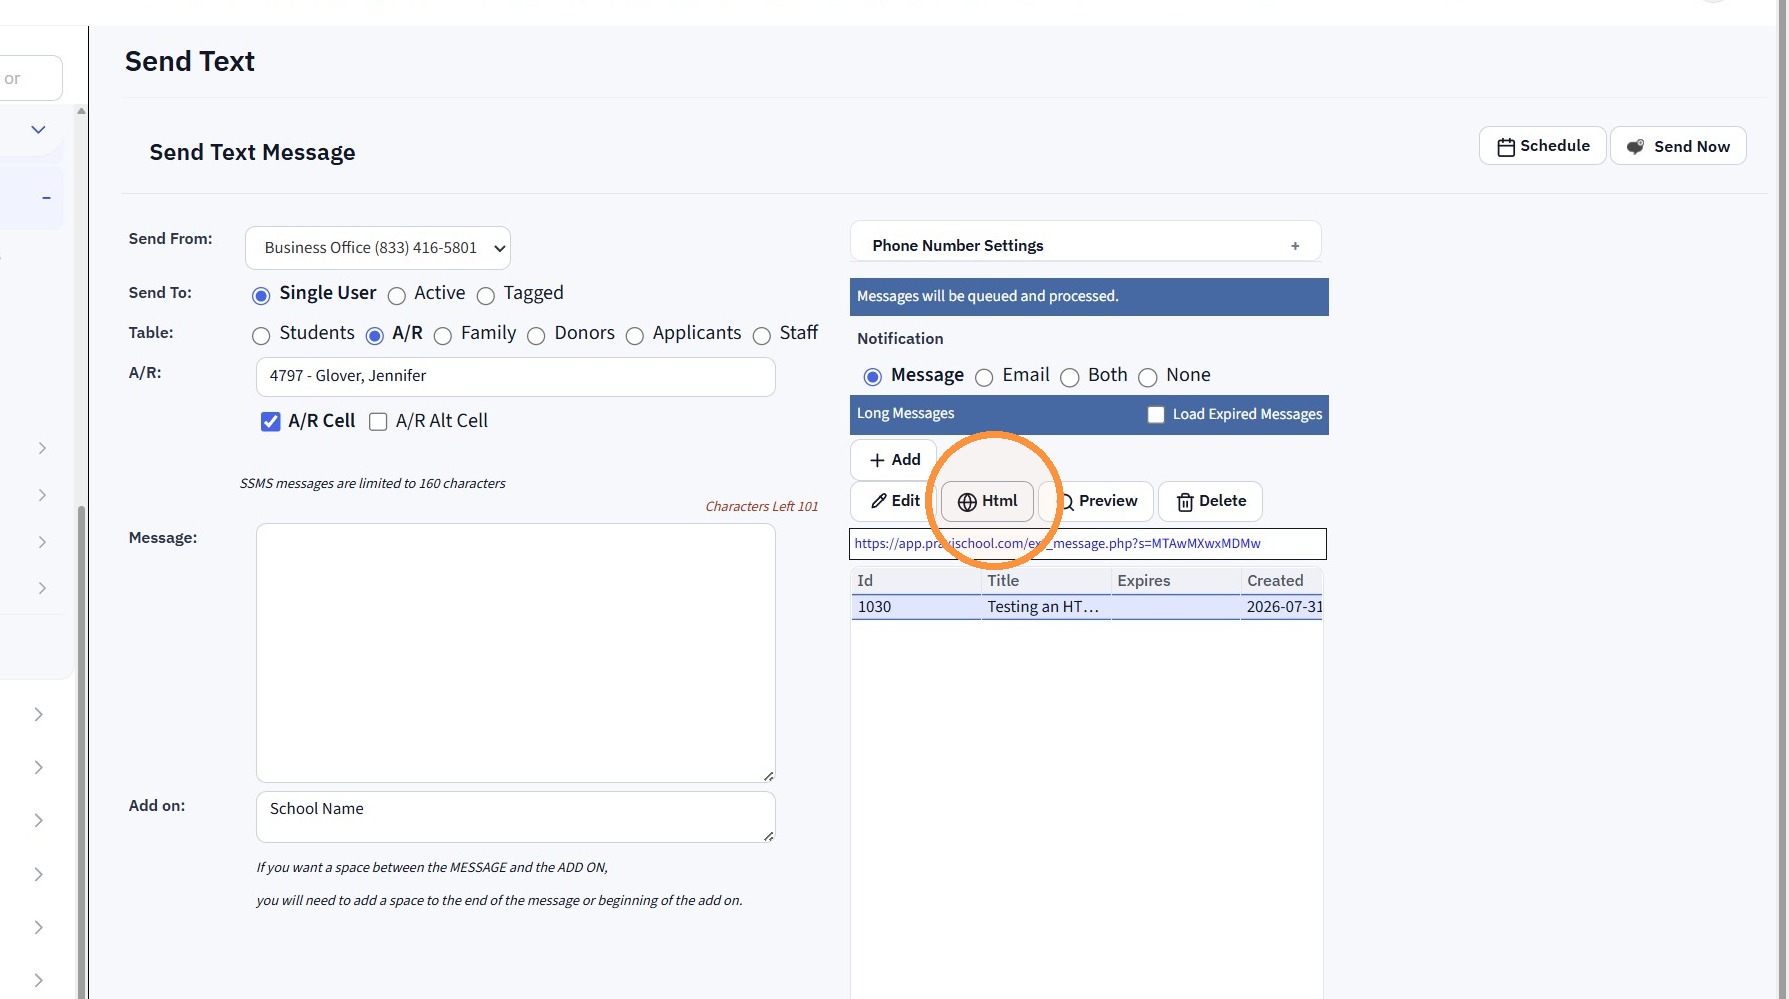Click the plus Add long message button

coord(894,460)
